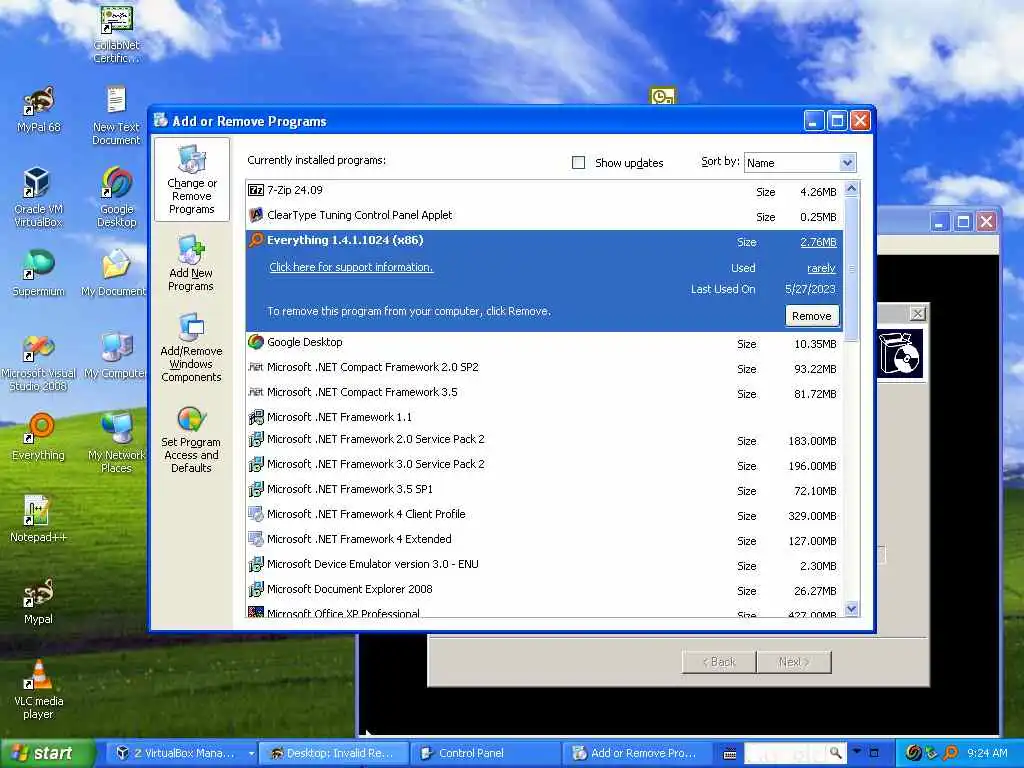Click the 7-Zip 24.09 program icon
Screen dimensions: 1024x768
[256, 190]
